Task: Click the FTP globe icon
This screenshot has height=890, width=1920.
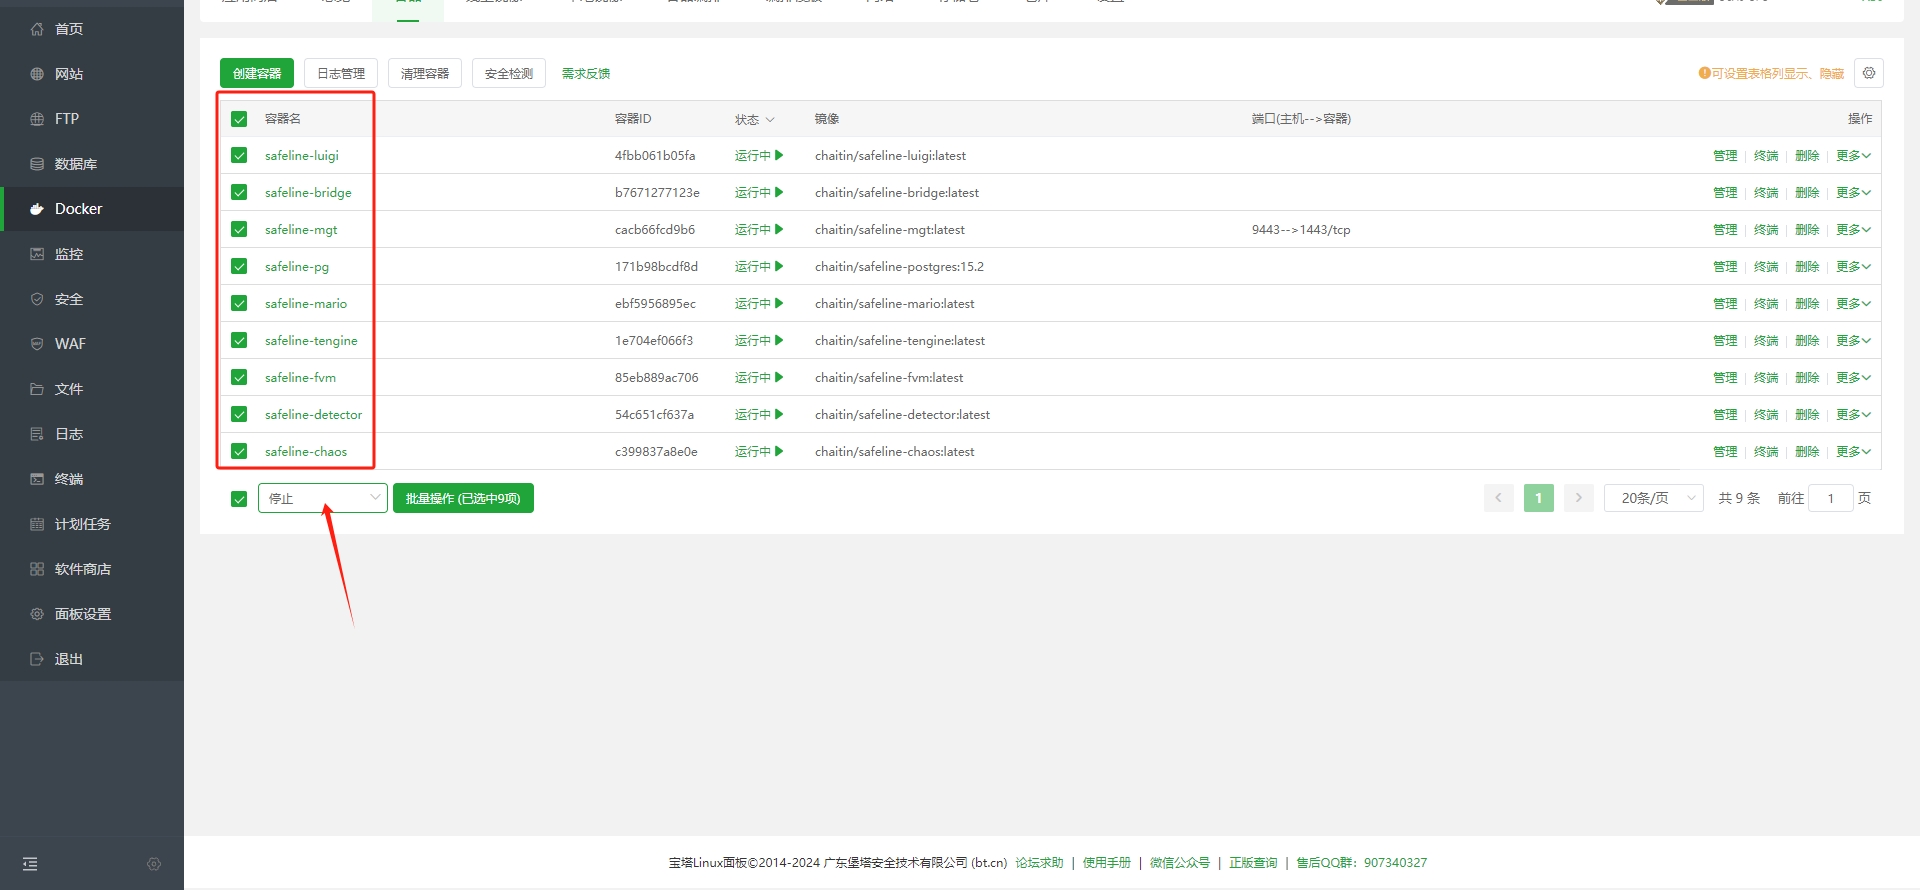Action: point(37,119)
